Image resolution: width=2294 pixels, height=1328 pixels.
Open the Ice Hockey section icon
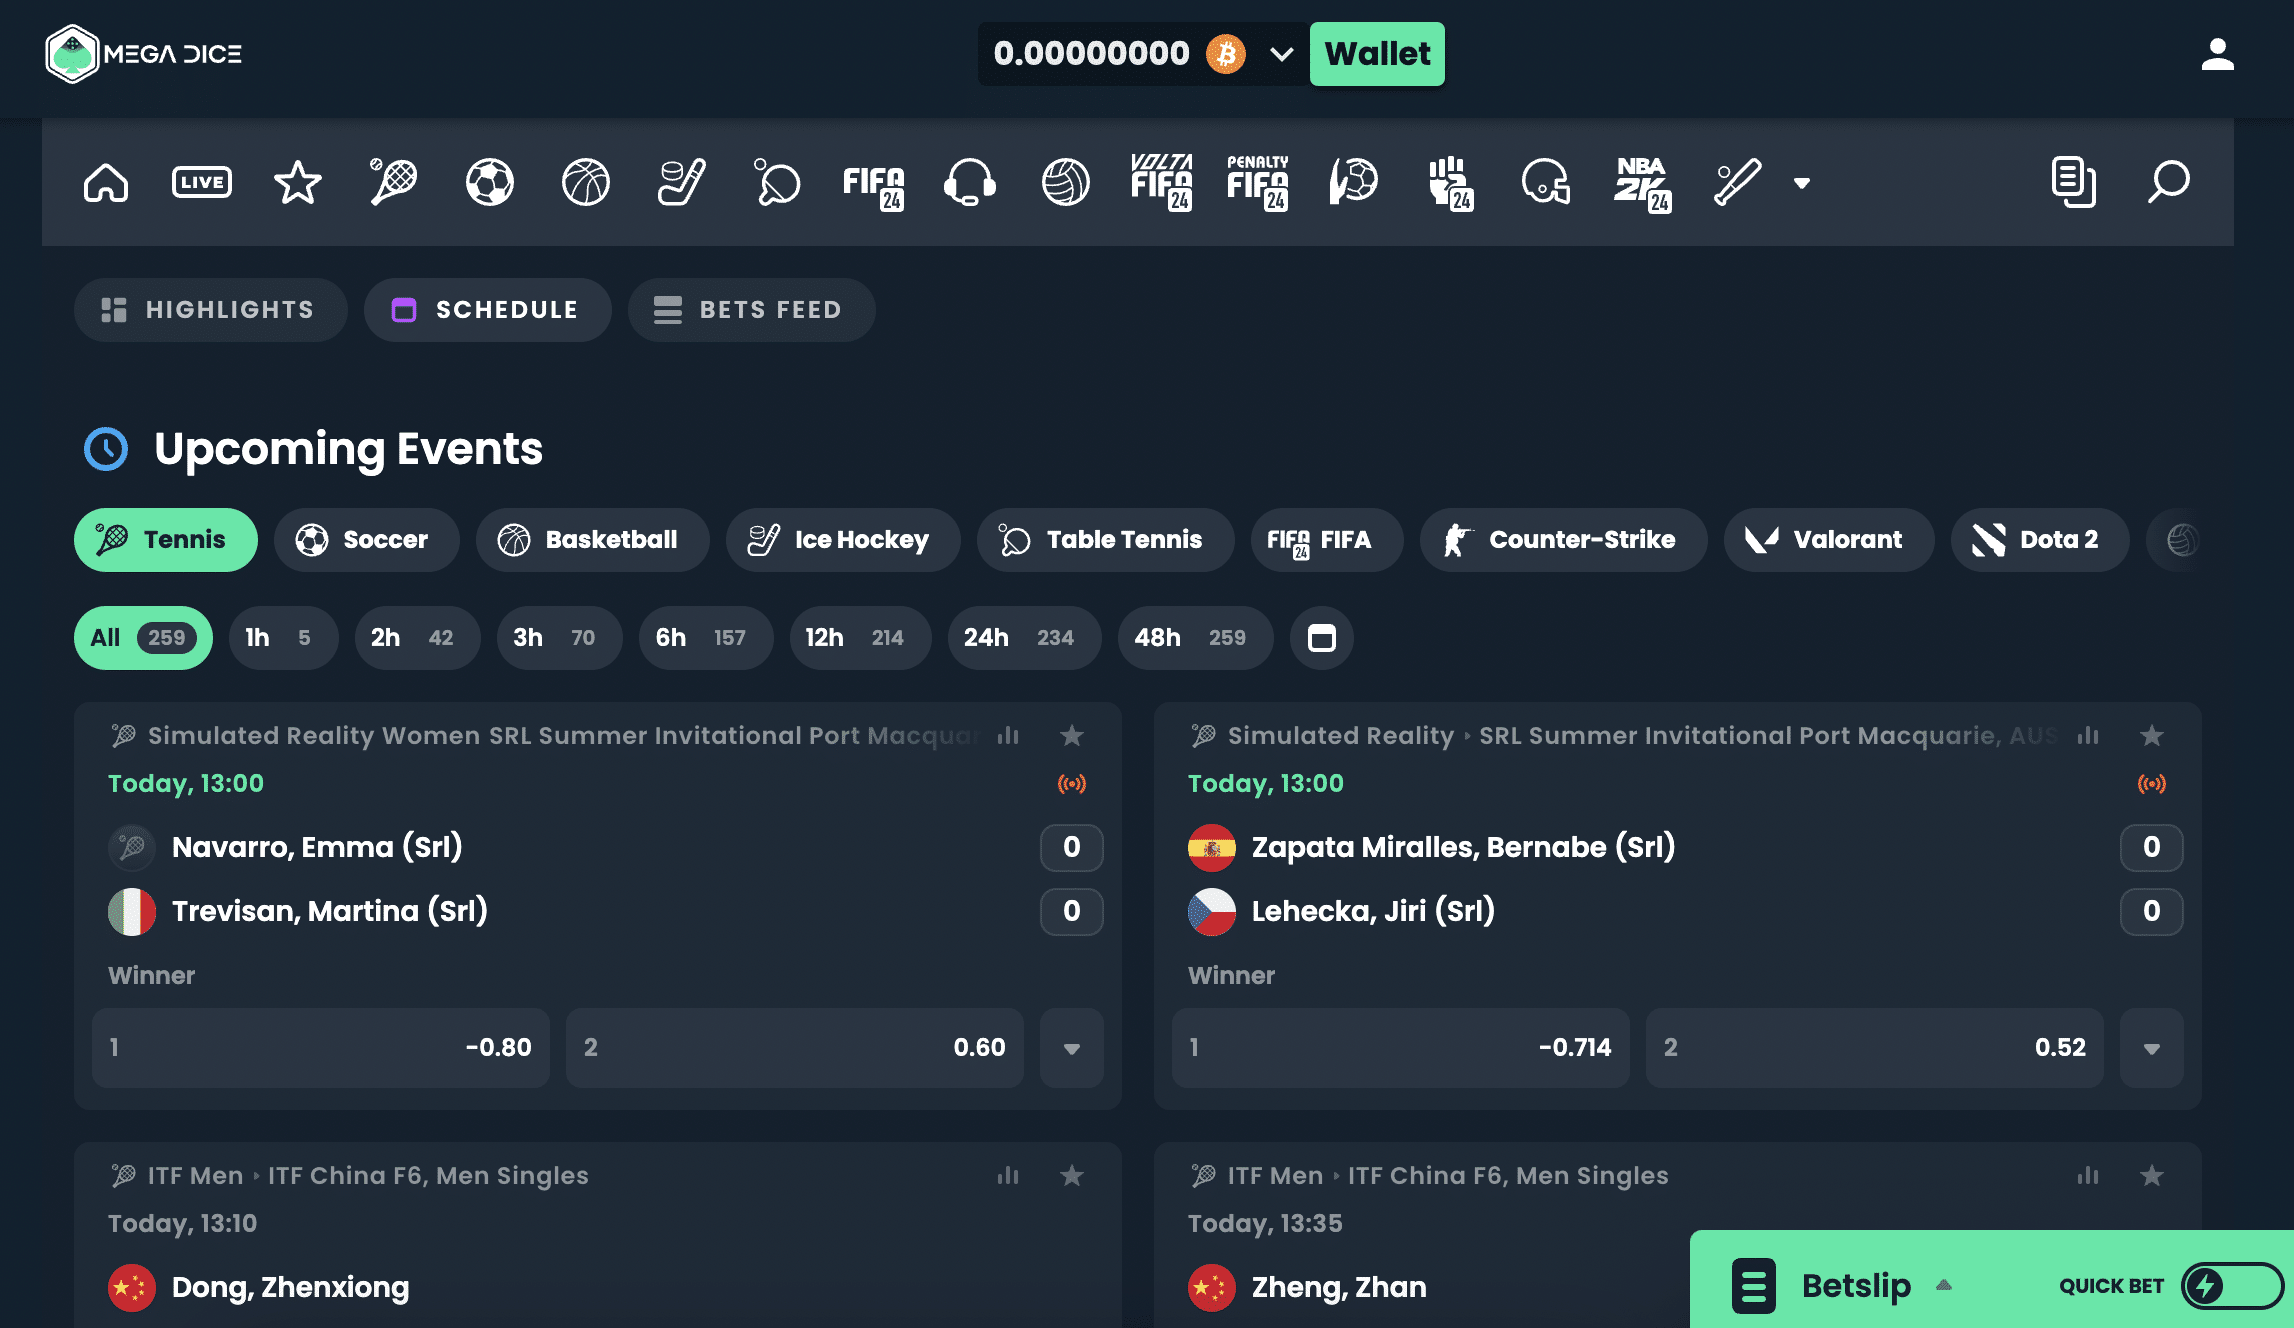pyautogui.click(x=681, y=179)
